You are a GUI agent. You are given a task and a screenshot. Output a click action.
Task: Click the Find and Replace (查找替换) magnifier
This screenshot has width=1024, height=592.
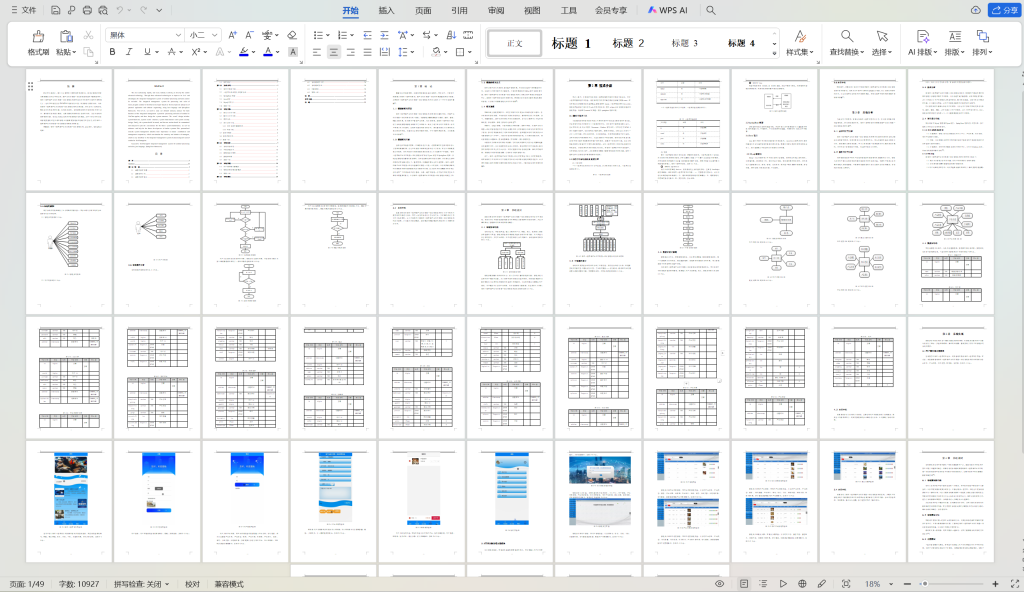coord(846,36)
